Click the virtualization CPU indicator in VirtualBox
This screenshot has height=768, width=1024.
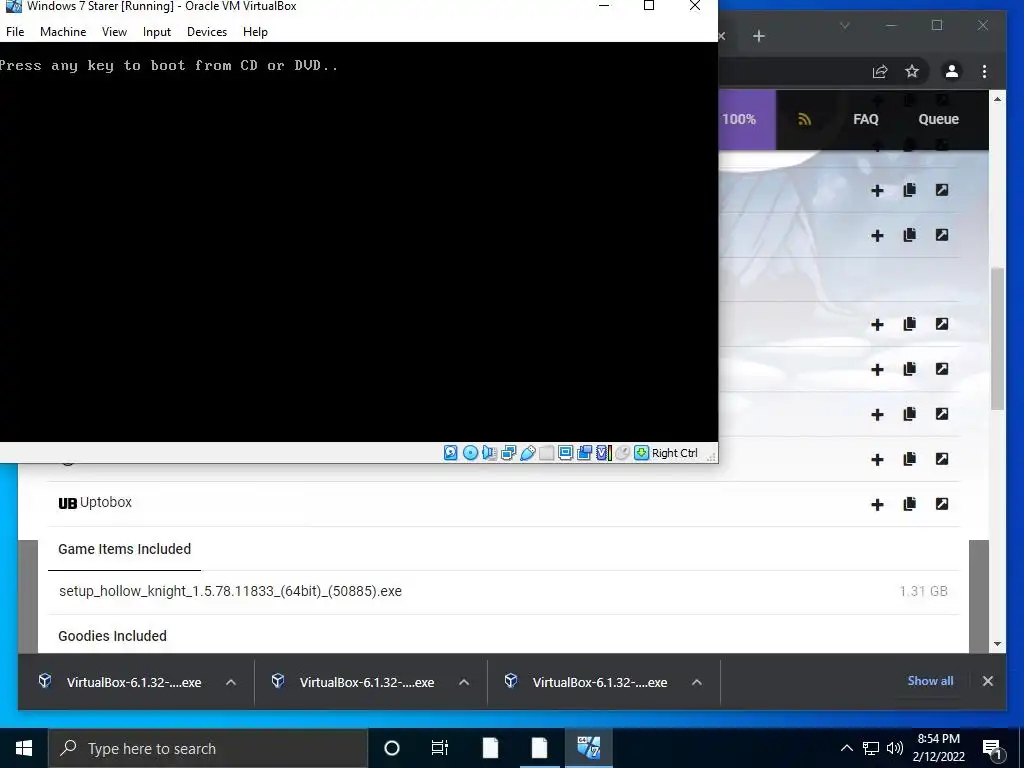pyautogui.click(x=603, y=453)
